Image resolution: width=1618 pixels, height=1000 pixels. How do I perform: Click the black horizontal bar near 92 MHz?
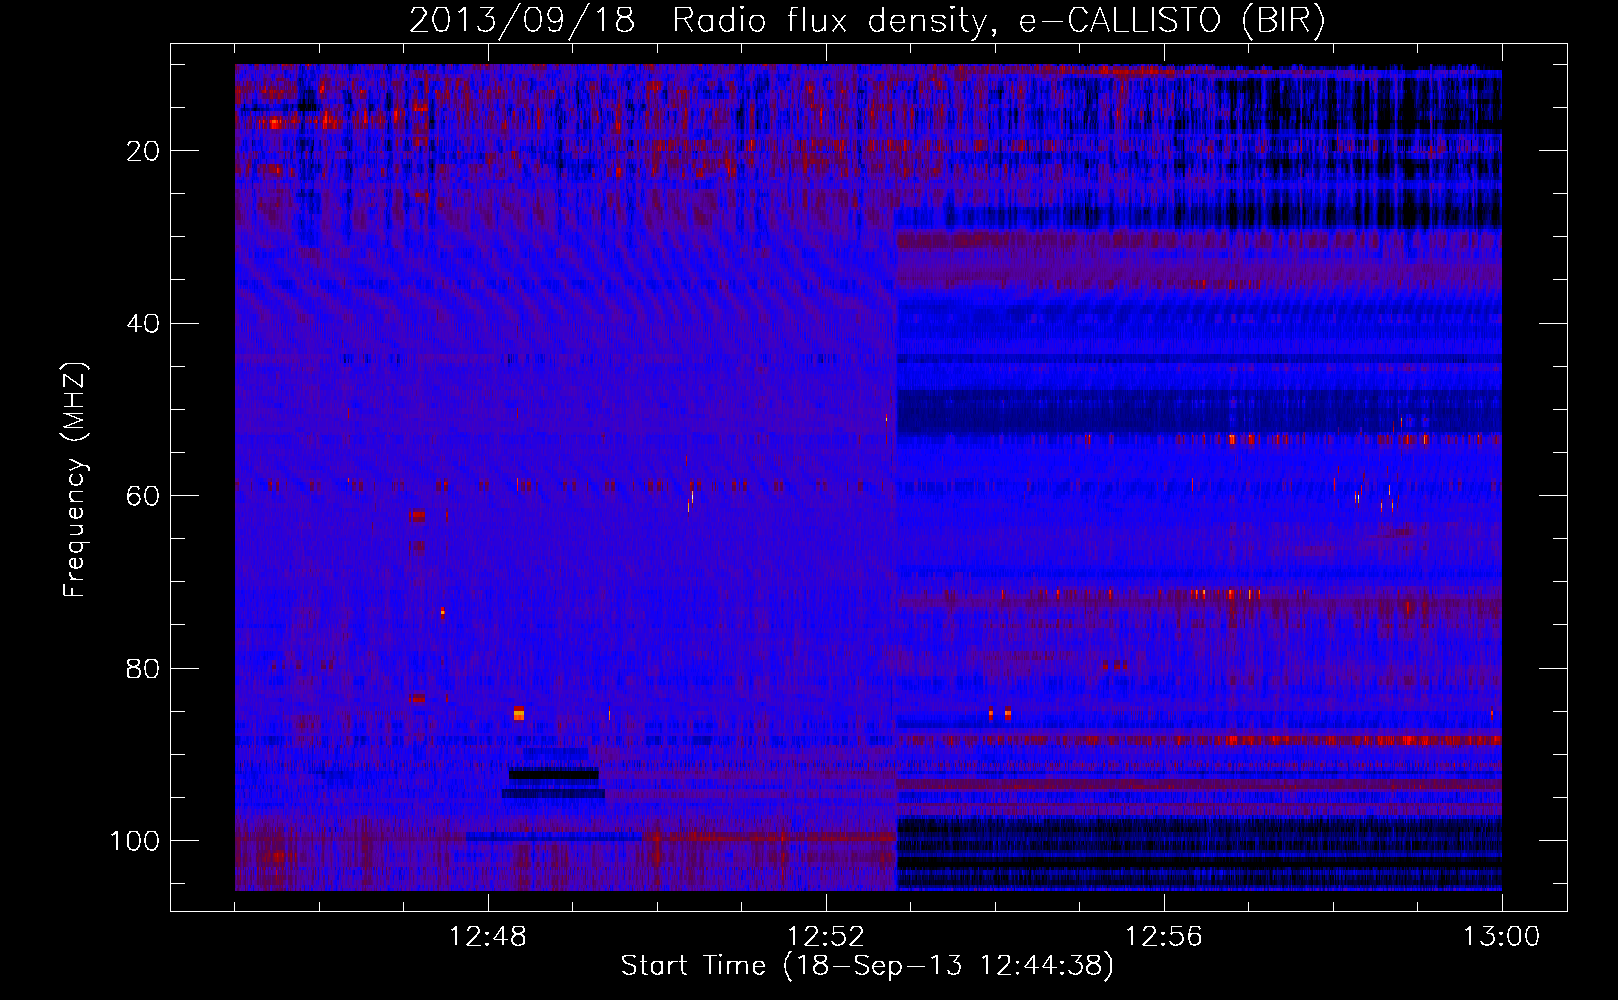point(554,774)
